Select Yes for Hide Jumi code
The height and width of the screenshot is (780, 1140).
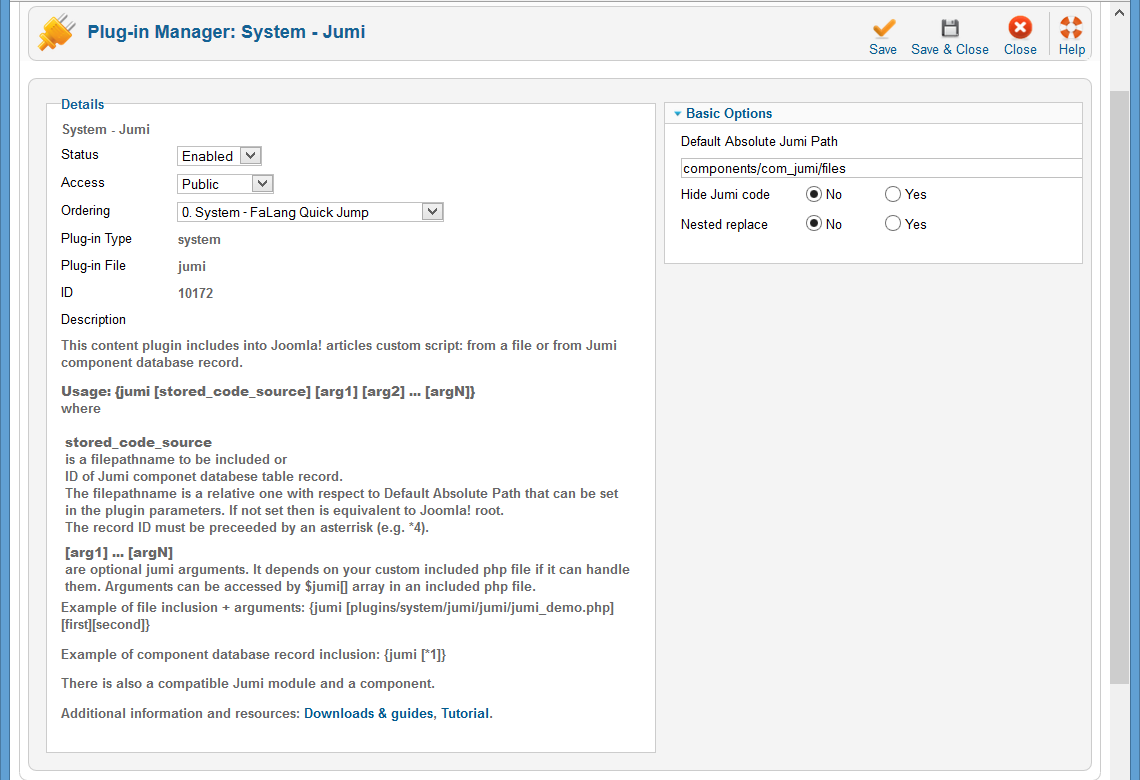893,194
